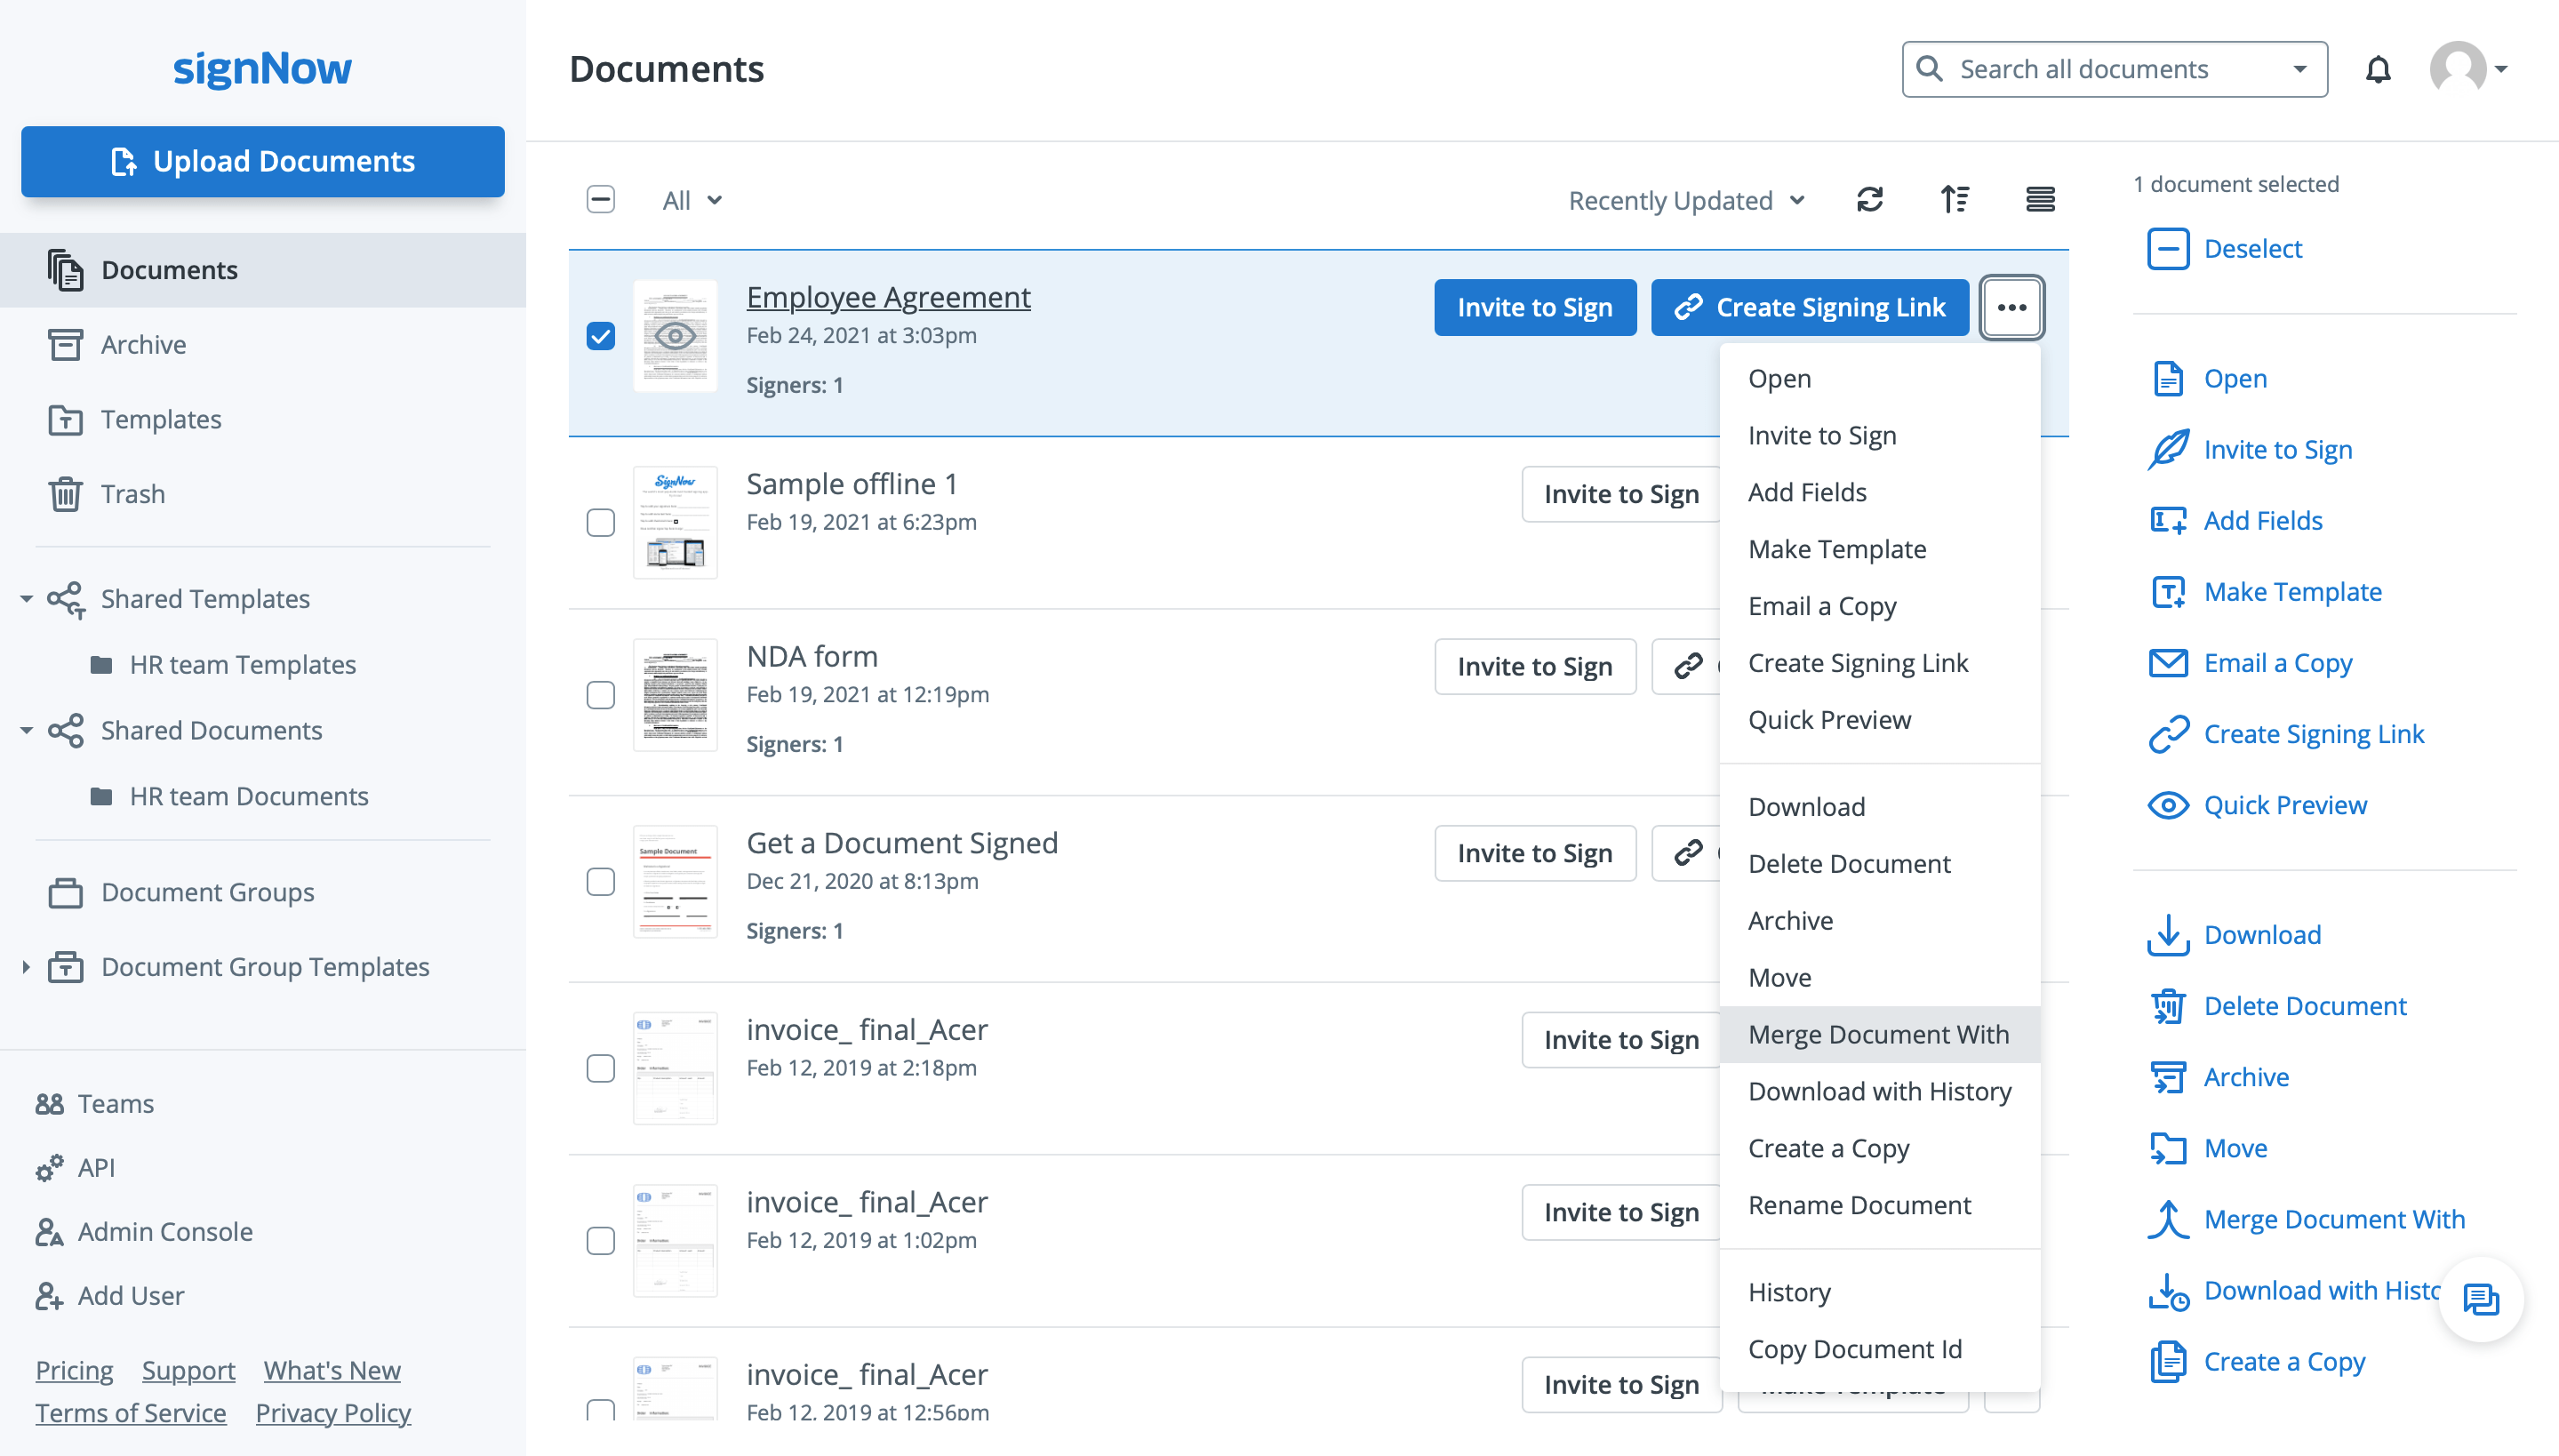
Task: Select Copy Document Id menu entry
Action: pos(1855,1348)
